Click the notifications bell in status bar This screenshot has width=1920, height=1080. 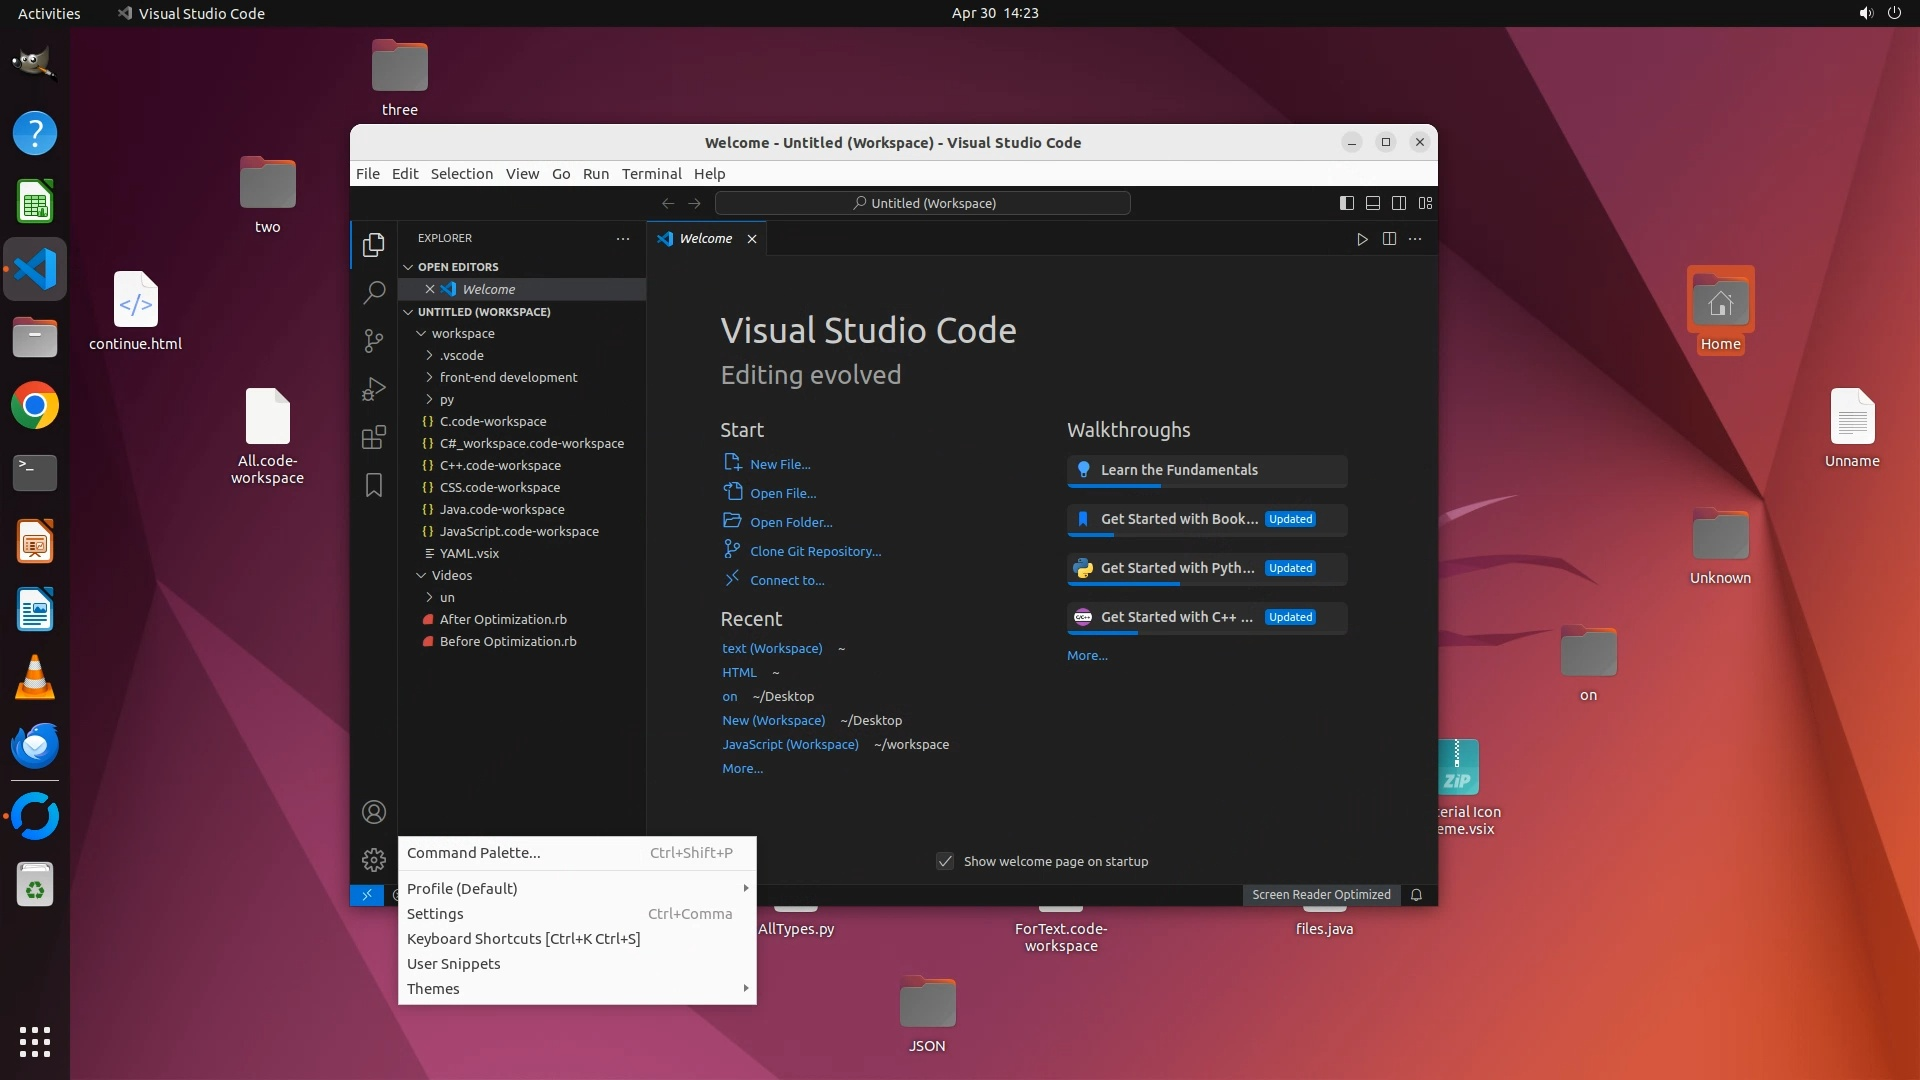[1416, 895]
